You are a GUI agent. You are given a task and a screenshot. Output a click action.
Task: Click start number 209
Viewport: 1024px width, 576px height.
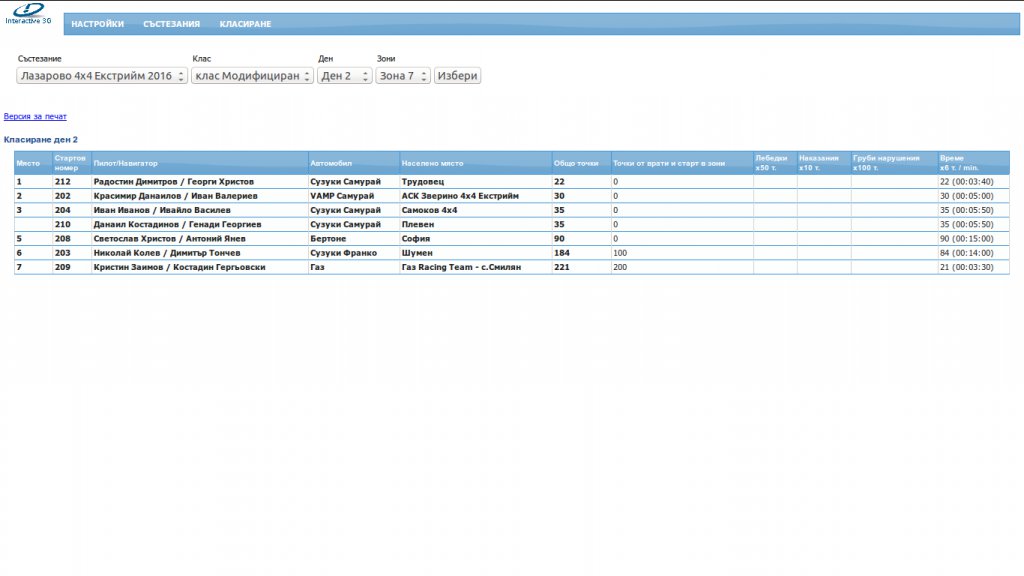pyautogui.click(x=63, y=267)
